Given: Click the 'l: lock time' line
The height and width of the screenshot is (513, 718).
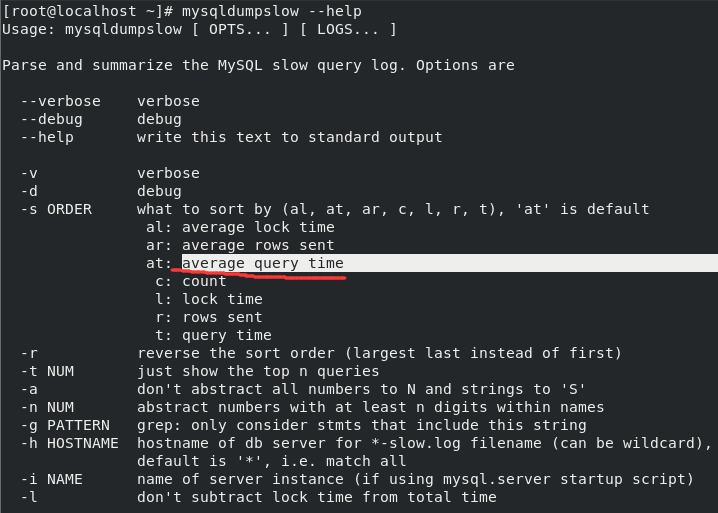Looking at the screenshot, I should click(x=209, y=299).
